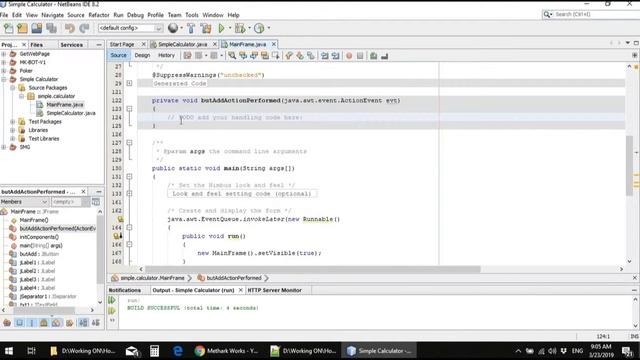Open the Windows Calculator from taskbar
Screen dimensions: 640x360
pyautogui.click(x=154, y=351)
